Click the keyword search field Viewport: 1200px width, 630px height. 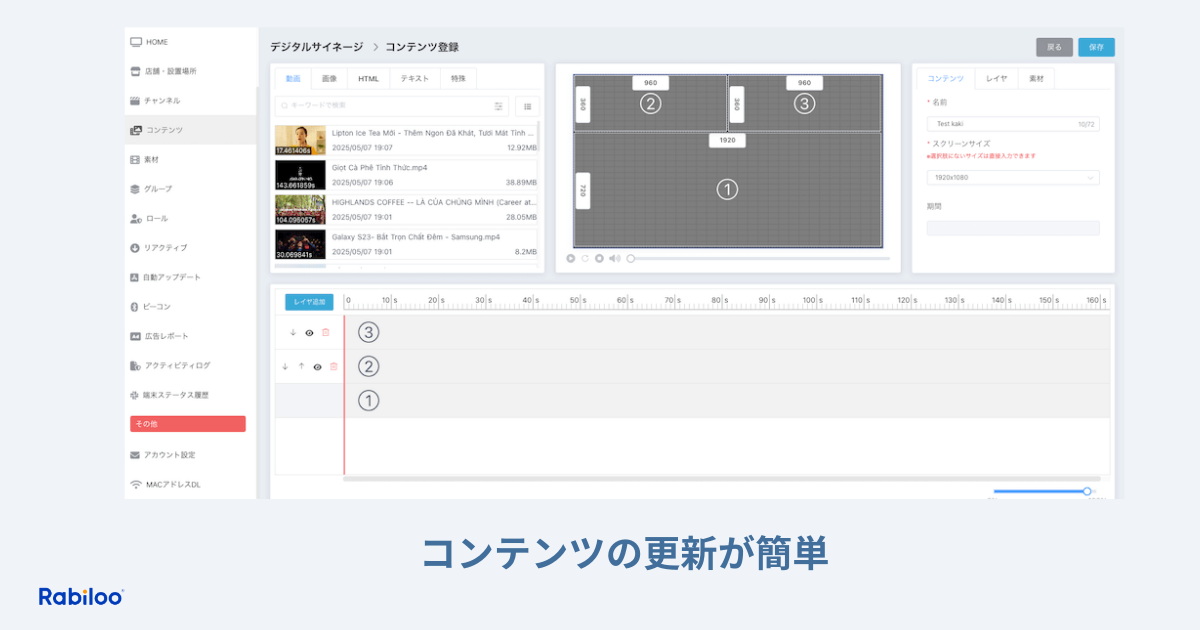pos(392,105)
